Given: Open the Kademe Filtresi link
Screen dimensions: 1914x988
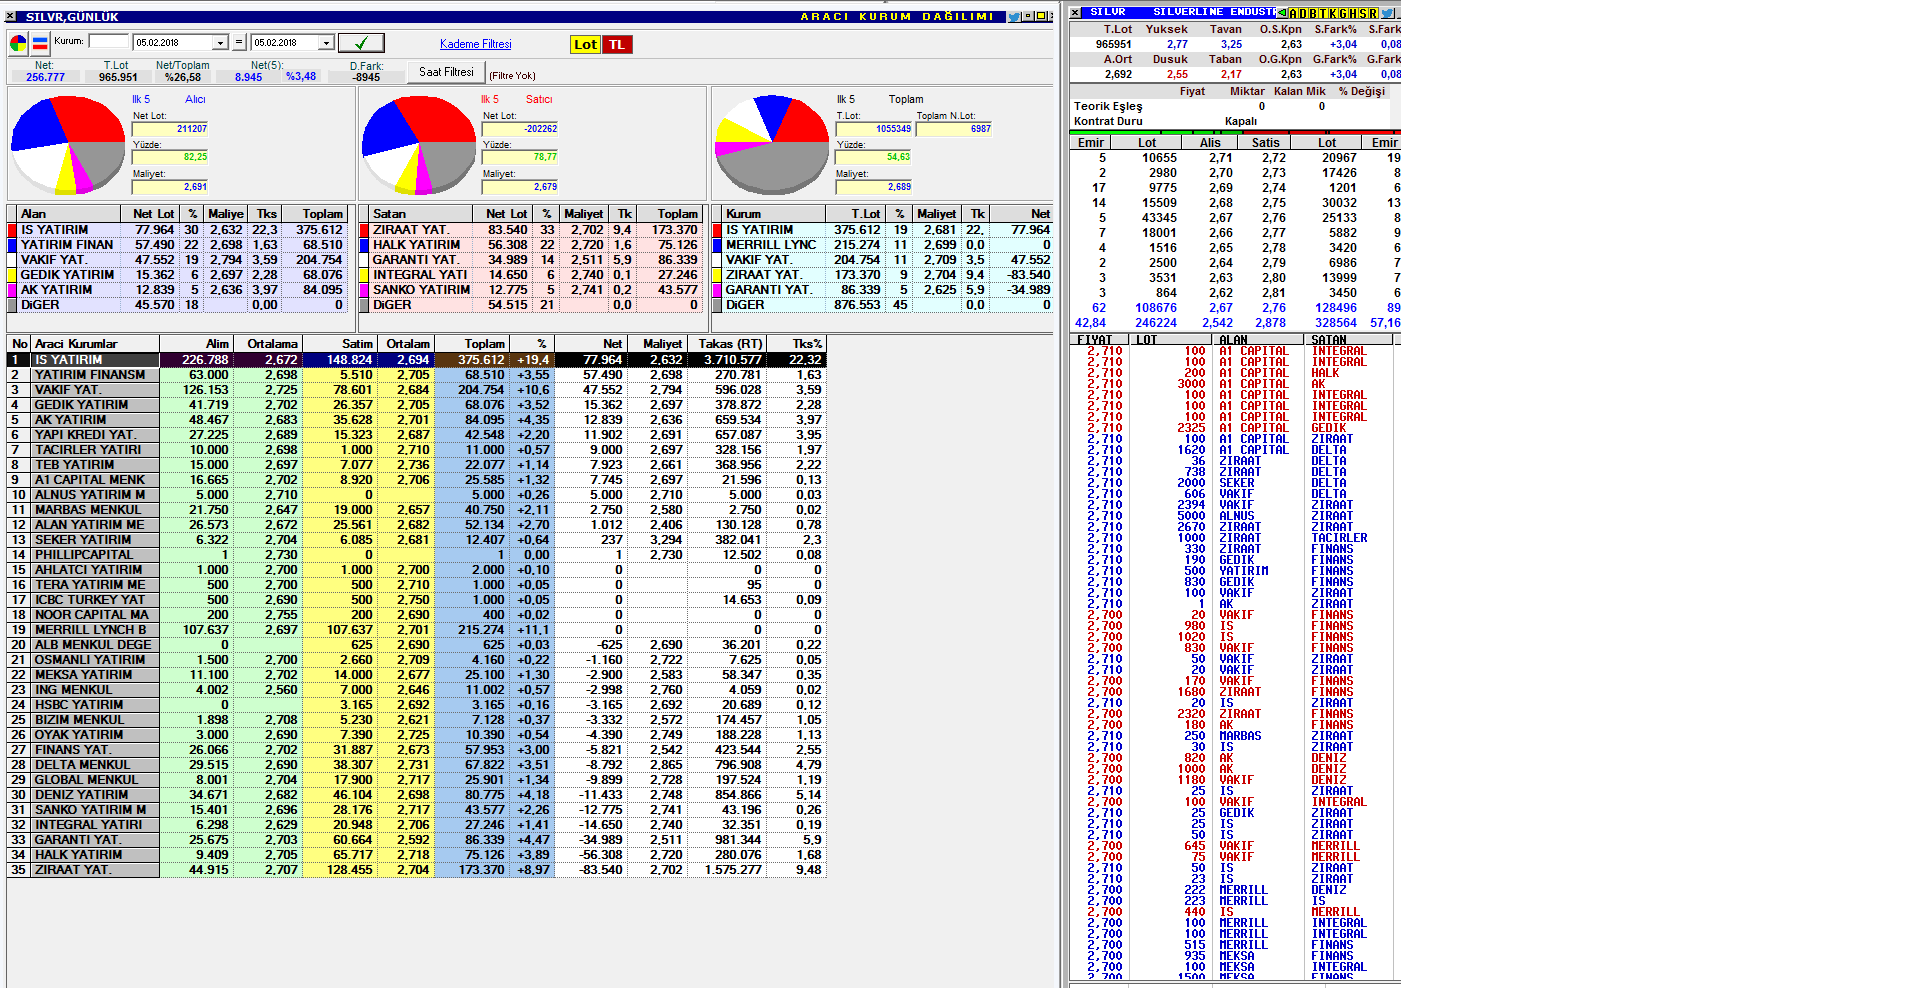Looking at the screenshot, I should 475,44.
